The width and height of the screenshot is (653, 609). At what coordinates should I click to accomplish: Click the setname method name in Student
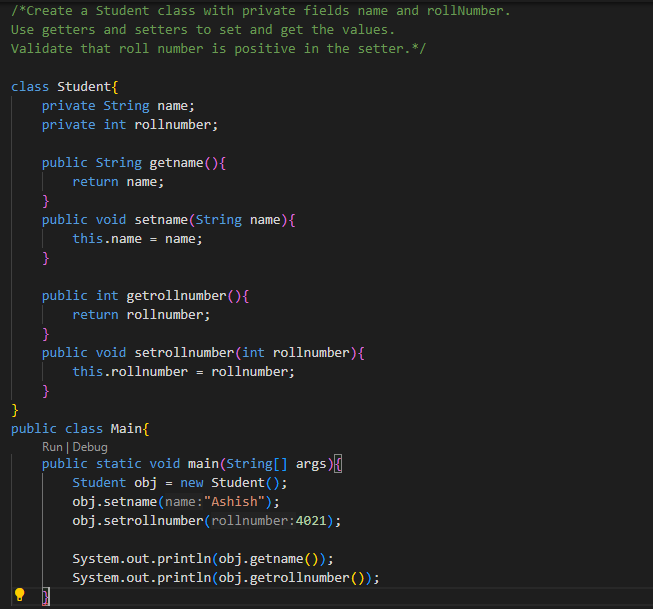[x=161, y=220]
